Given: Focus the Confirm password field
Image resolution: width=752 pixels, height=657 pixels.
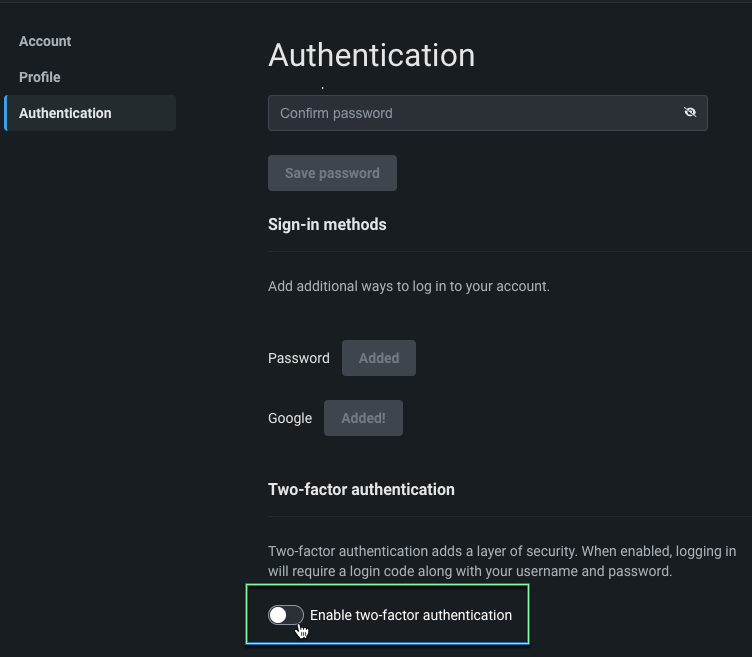Looking at the screenshot, I should click(470, 113).
